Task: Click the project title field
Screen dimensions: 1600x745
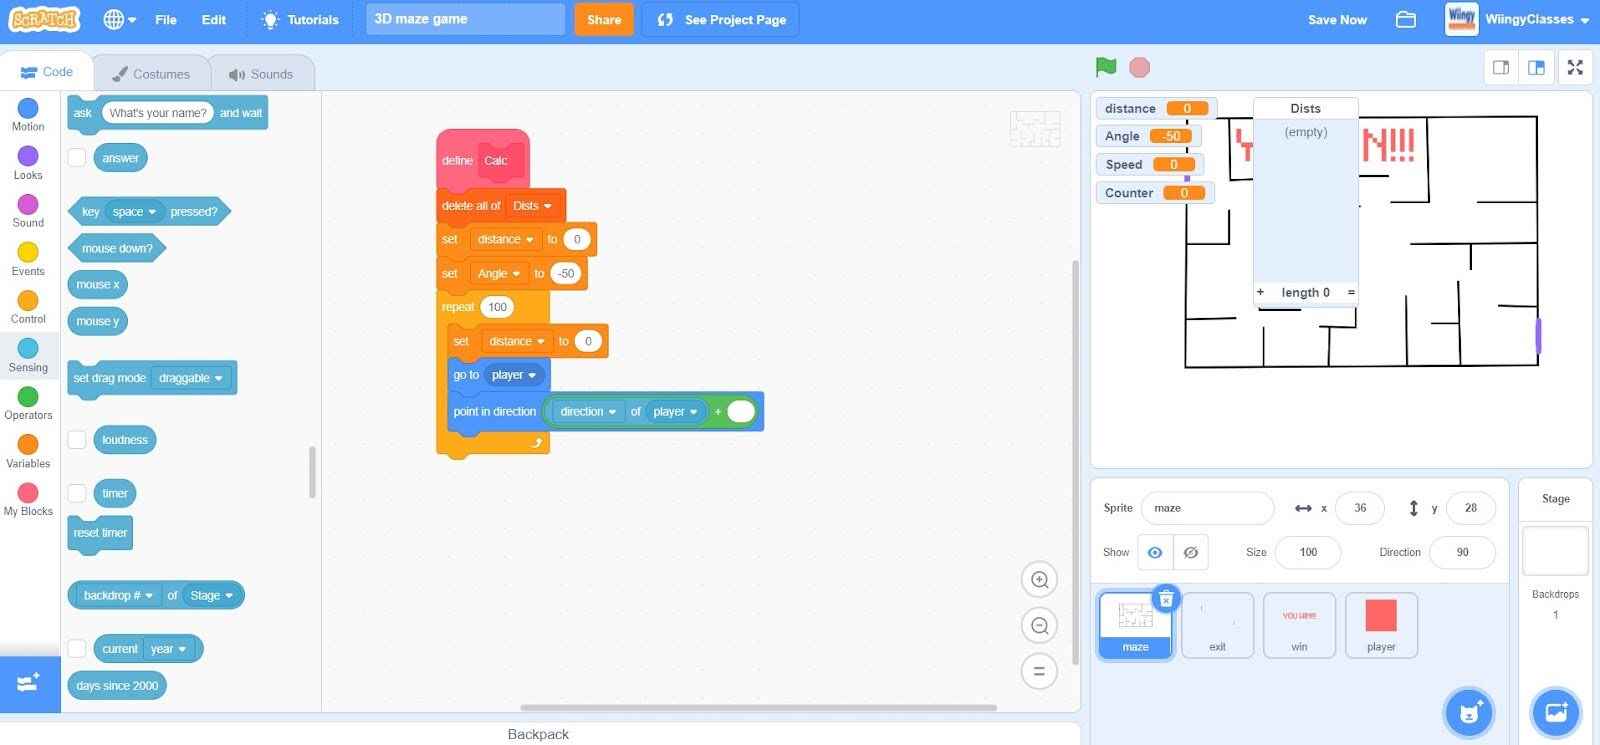Action: (x=466, y=19)
